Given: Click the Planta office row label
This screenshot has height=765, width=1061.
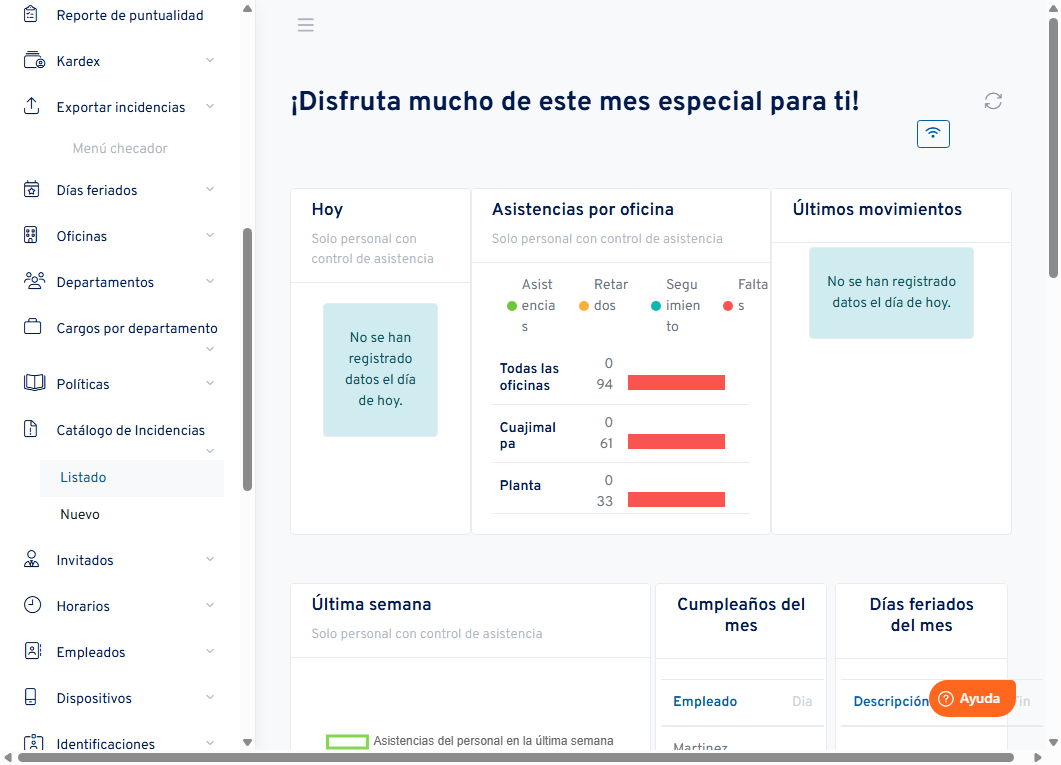Looking at the screenshot, I should pos(520,486).
